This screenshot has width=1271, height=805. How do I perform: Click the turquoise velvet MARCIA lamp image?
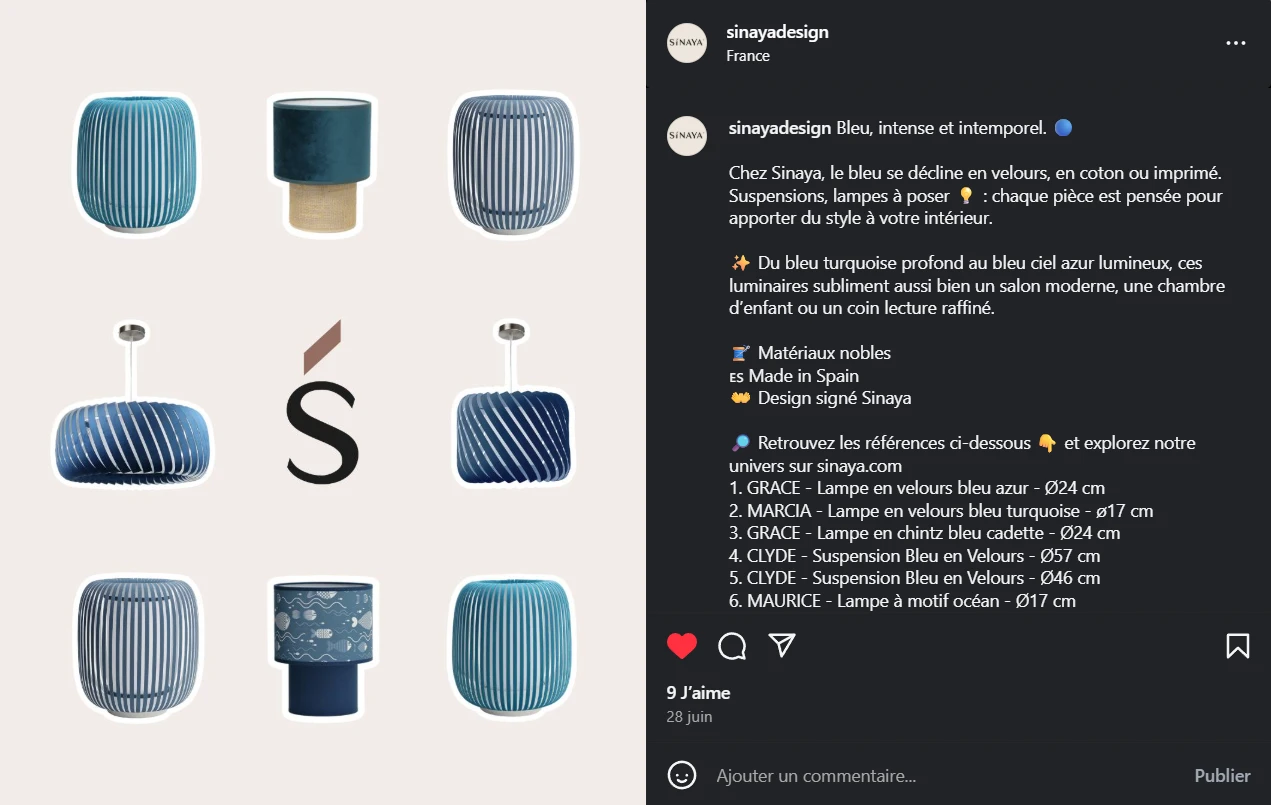point(323,165)
